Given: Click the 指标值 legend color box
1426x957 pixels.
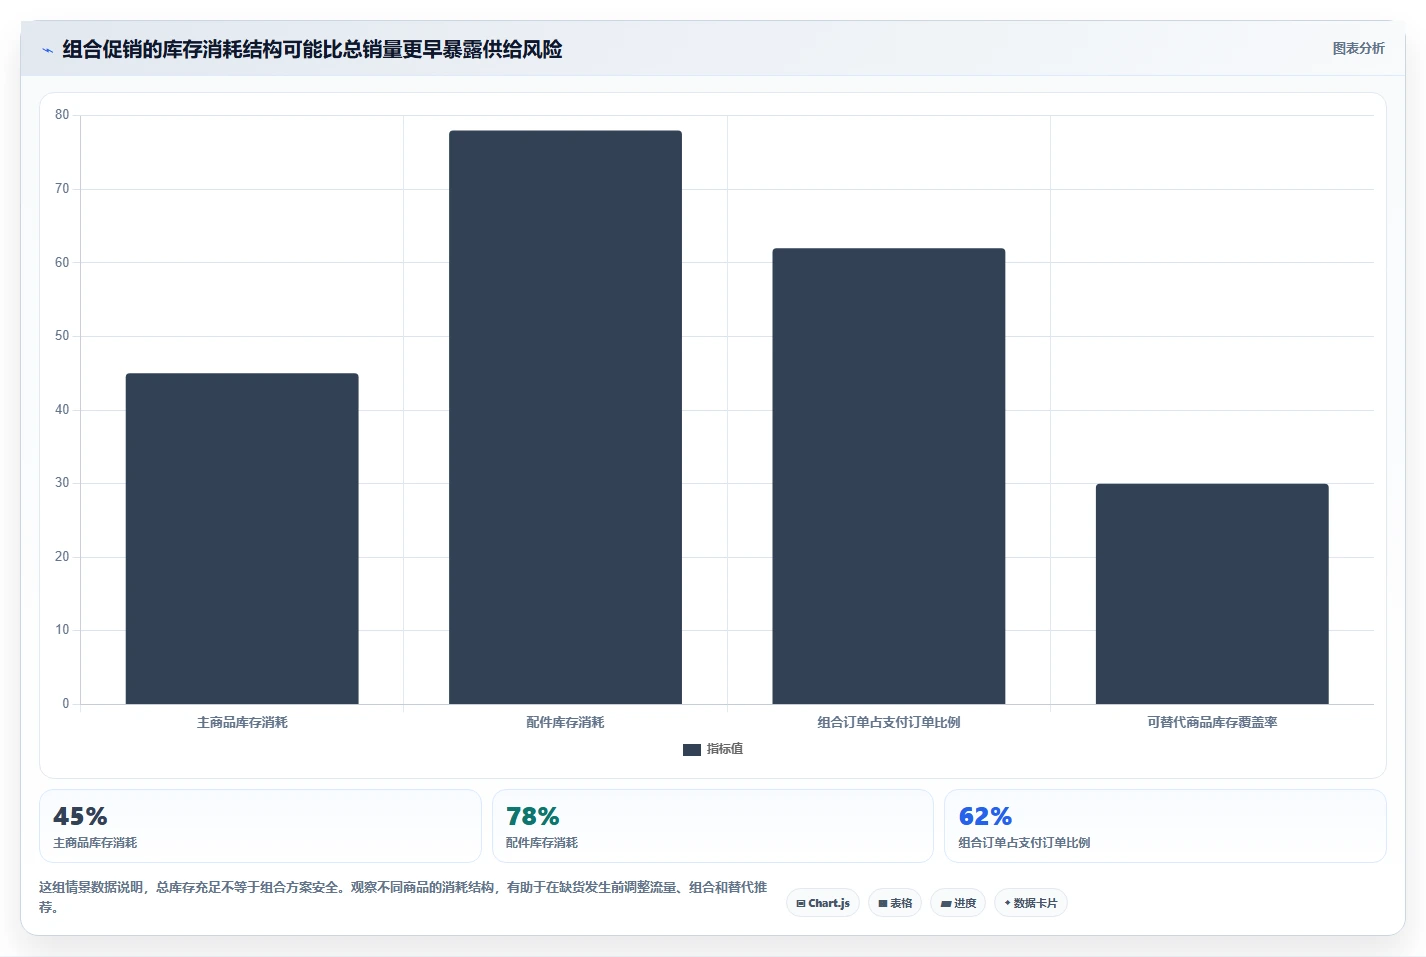Looking at the screenshot, I should (691, 749).
